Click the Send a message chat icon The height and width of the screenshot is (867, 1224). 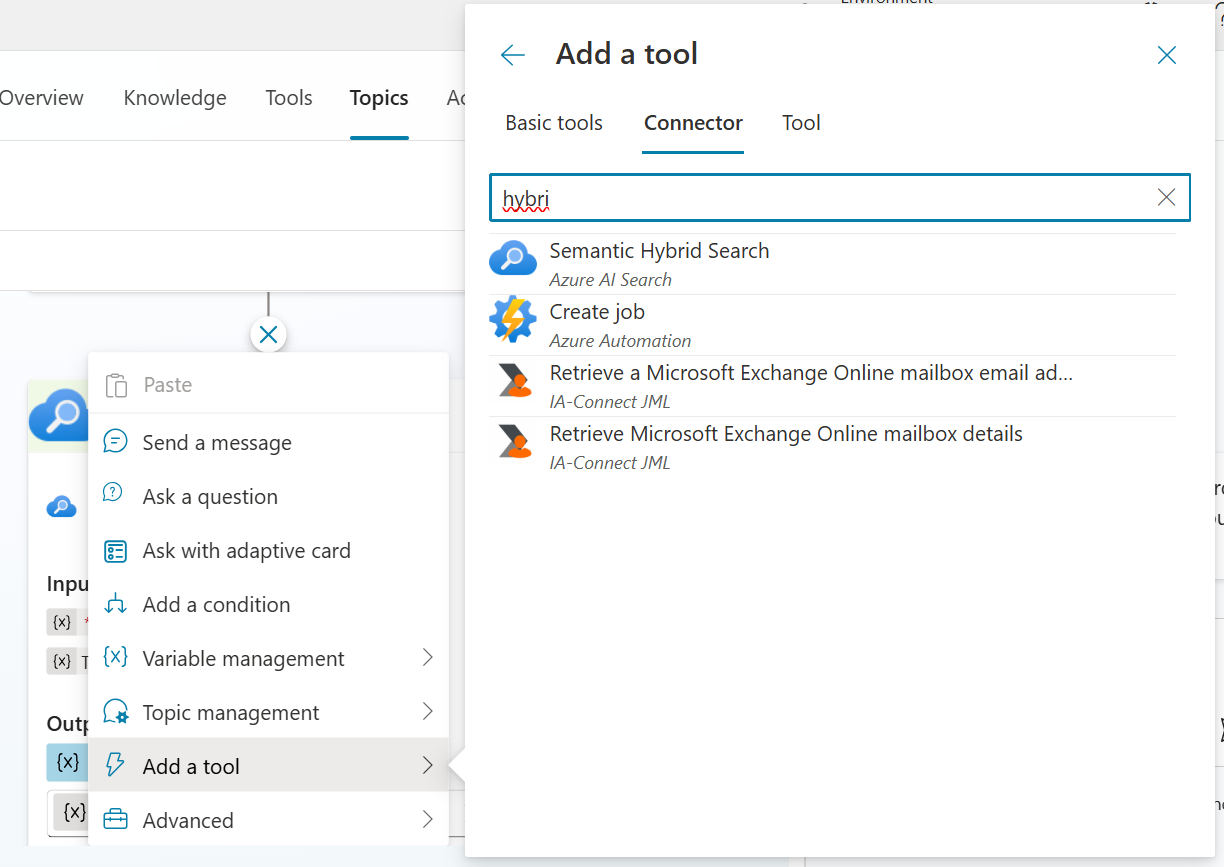pyautogui.click(x=116, y=442)
